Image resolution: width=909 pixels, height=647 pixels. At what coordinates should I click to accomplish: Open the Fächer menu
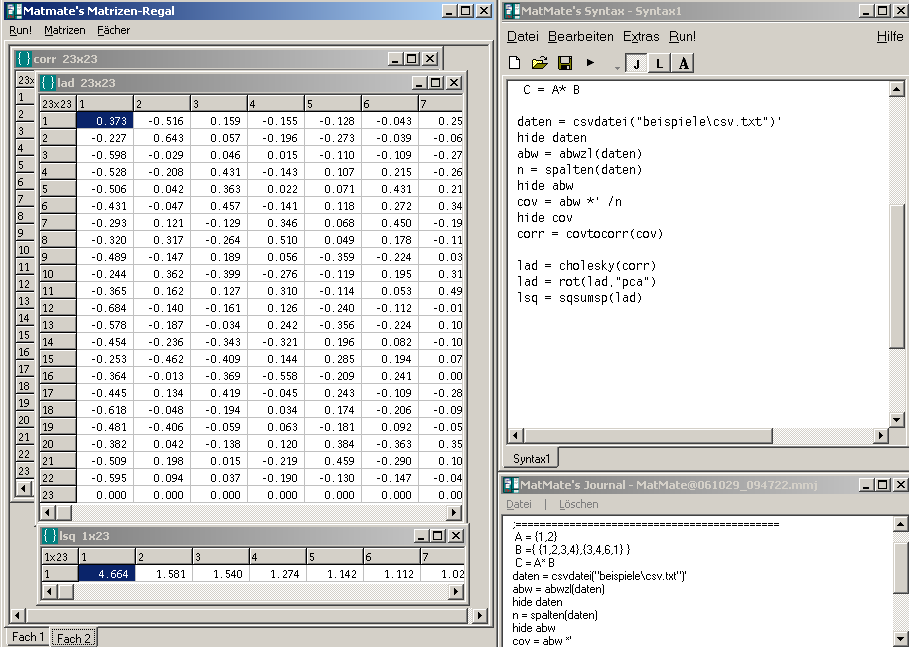point(112,30)
